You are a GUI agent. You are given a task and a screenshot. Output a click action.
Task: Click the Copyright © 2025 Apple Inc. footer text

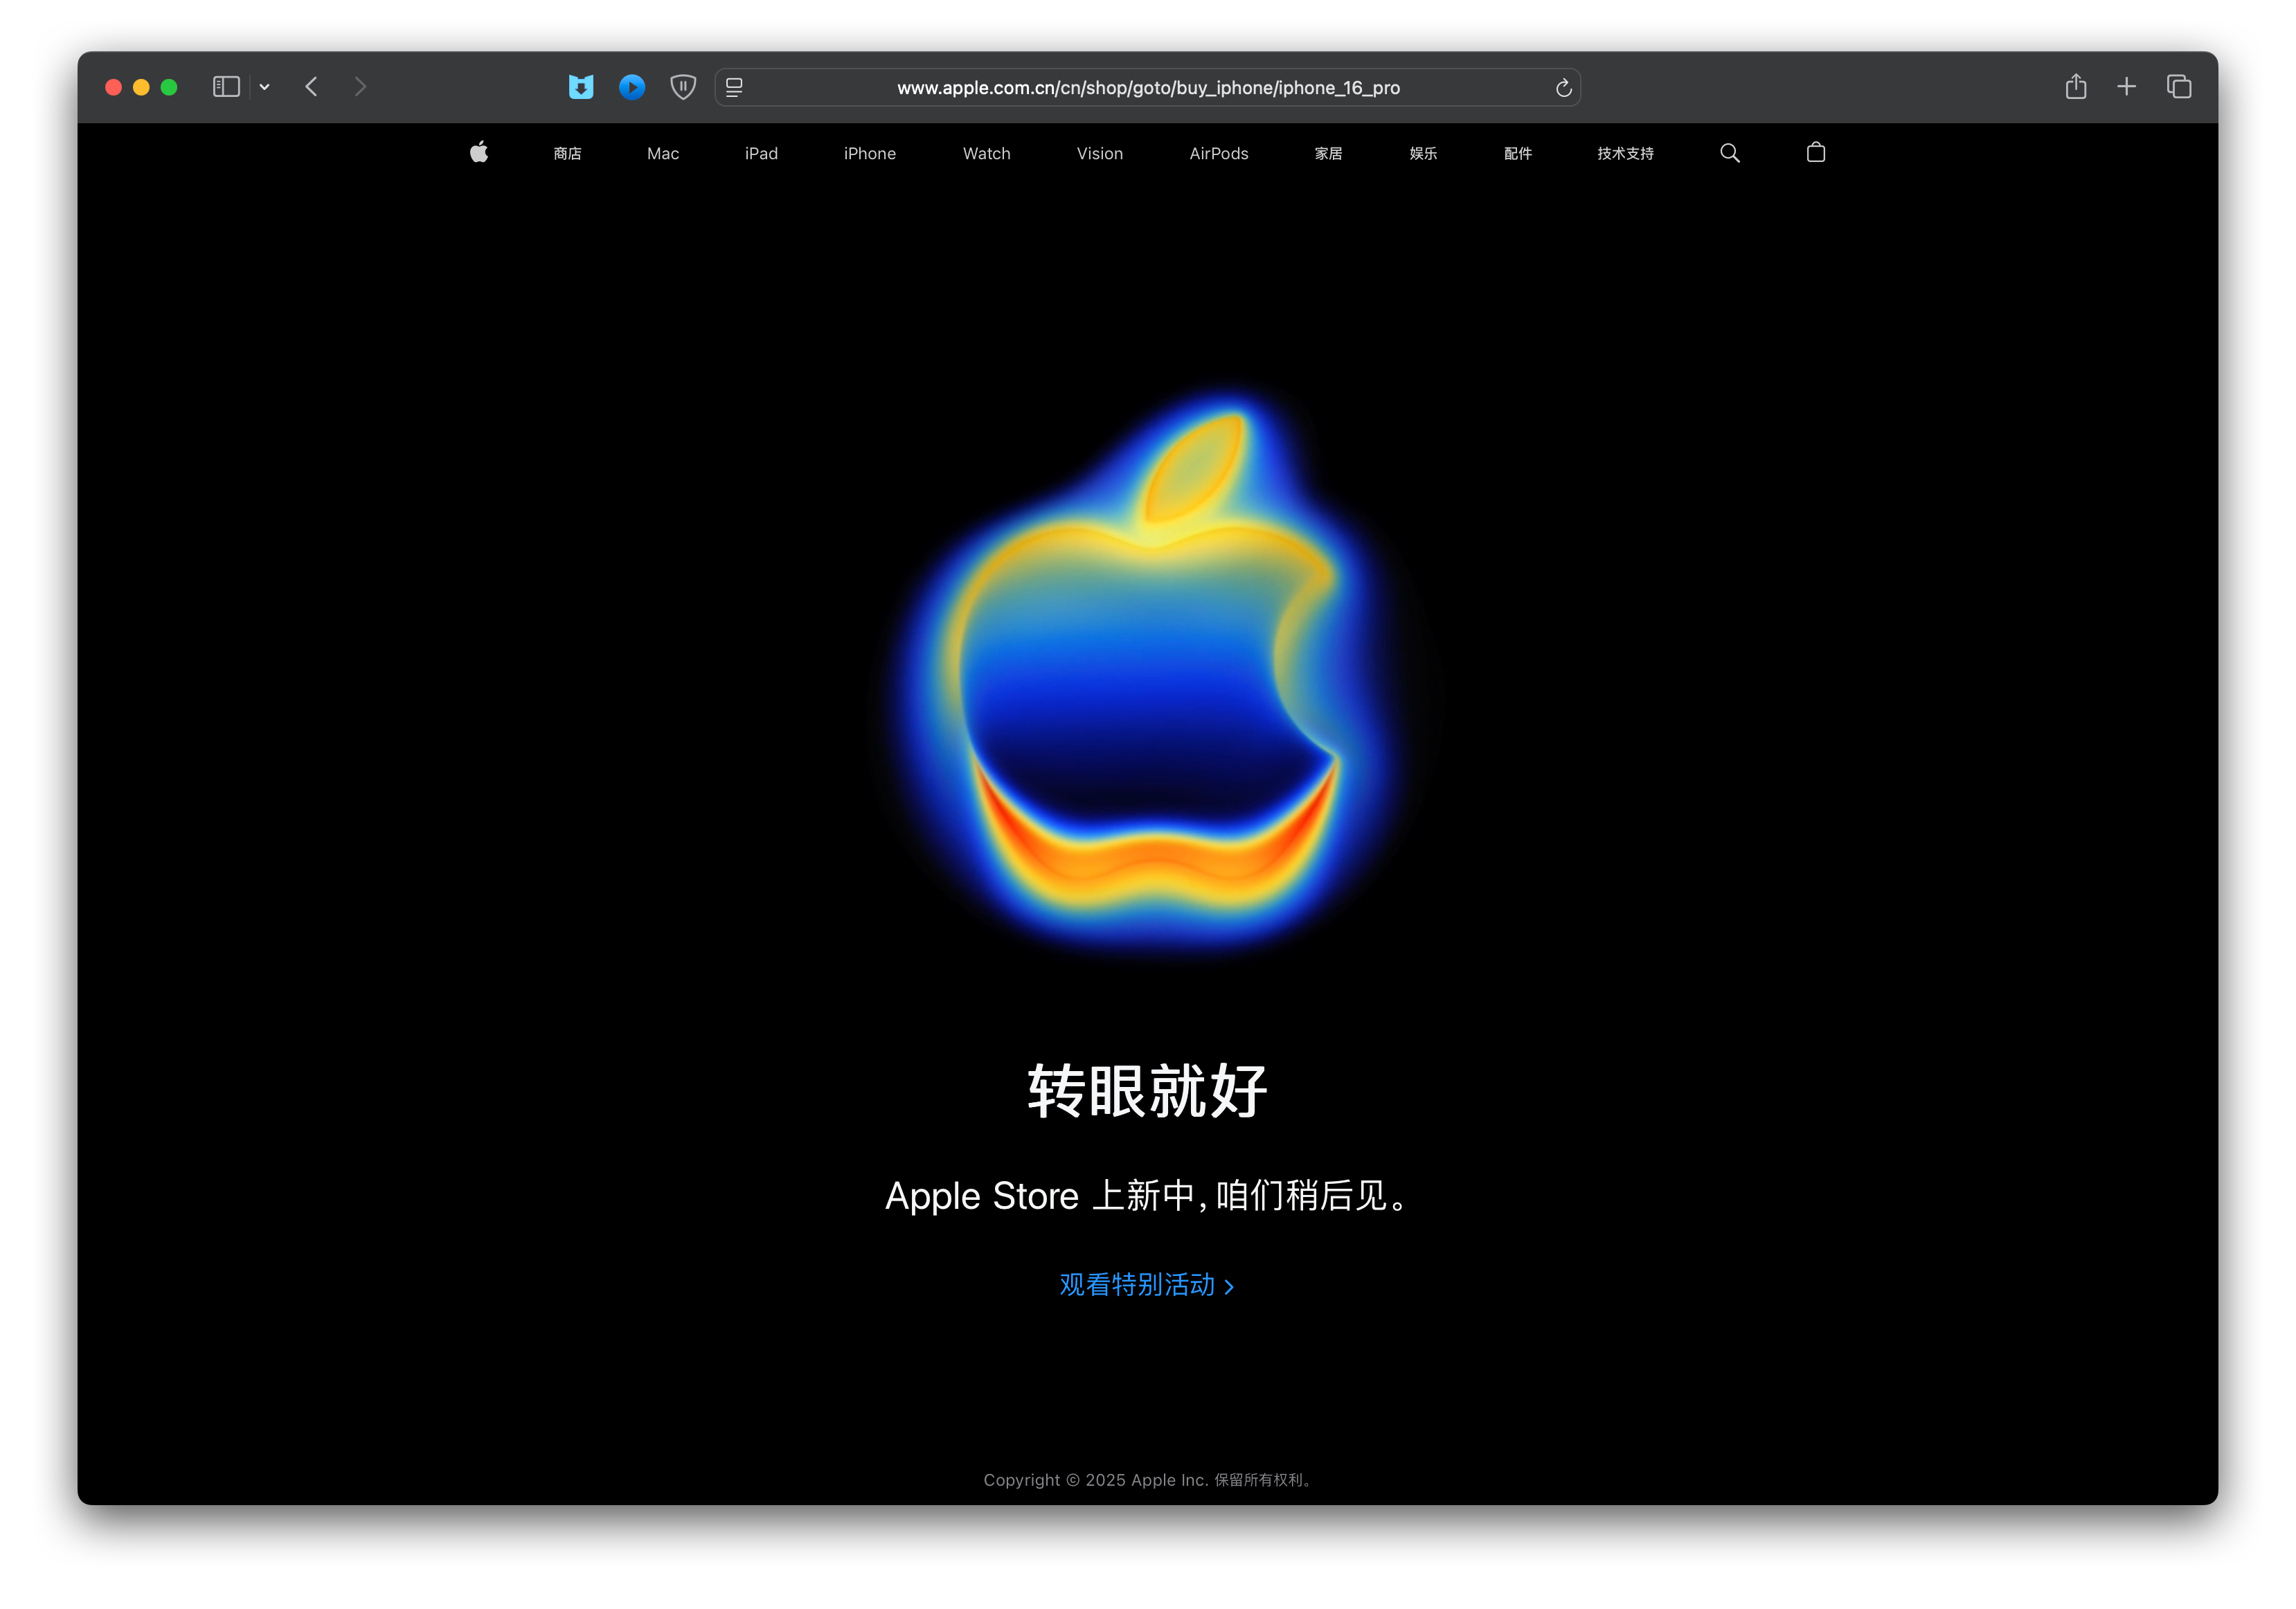pos(1148,1480)
